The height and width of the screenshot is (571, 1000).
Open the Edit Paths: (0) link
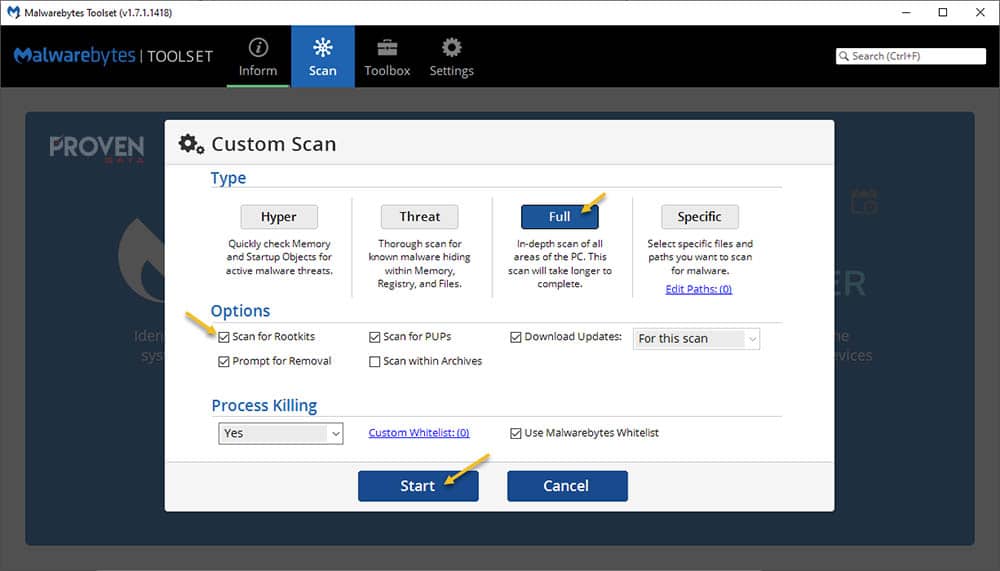698,289
